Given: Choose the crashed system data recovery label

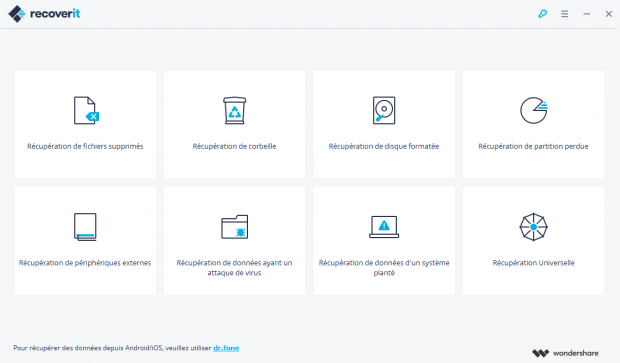Looking at the screenshot, I should pyautogui.click(x=384, y=268).
